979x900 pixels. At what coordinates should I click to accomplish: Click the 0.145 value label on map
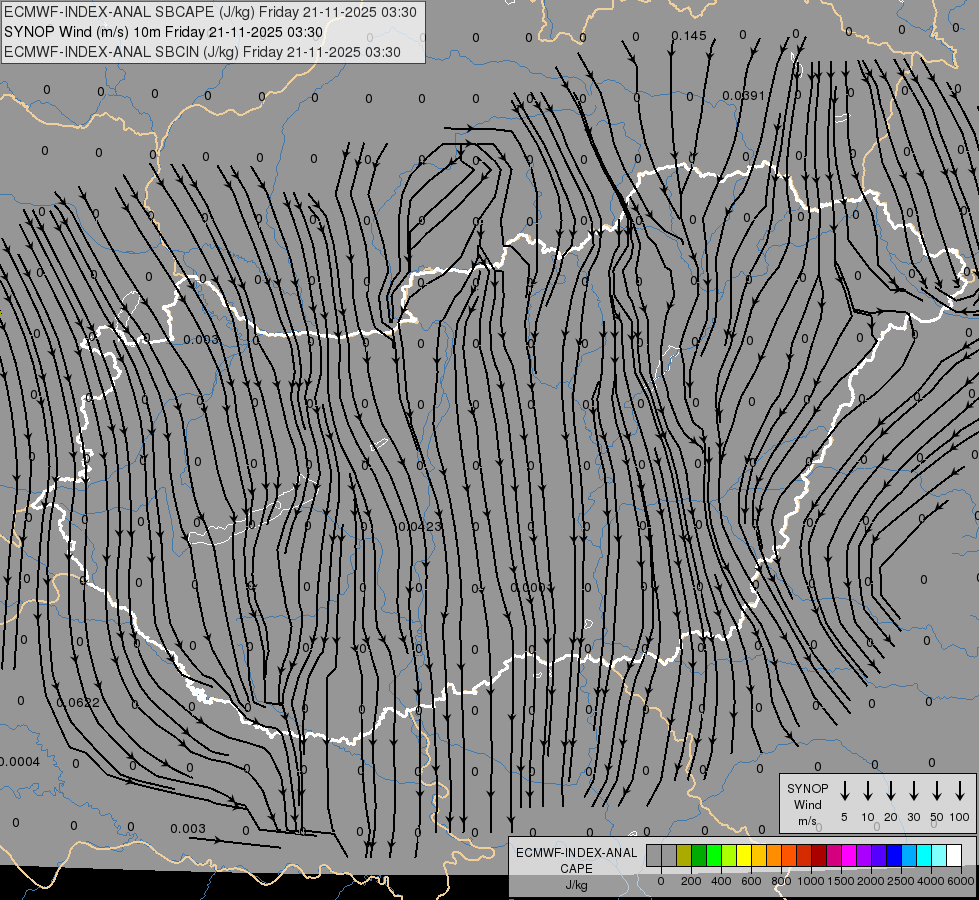[689, 36]
